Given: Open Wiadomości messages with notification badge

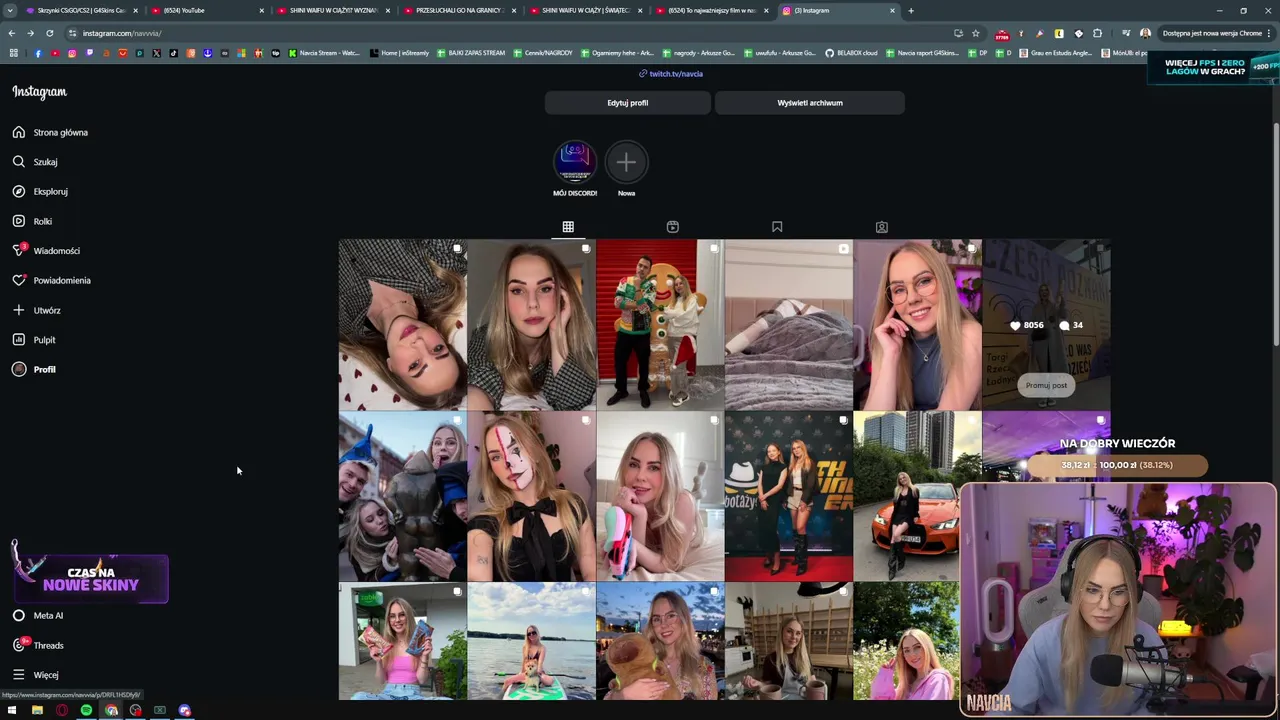Looking at the screenshot, I should coord(46,251).
